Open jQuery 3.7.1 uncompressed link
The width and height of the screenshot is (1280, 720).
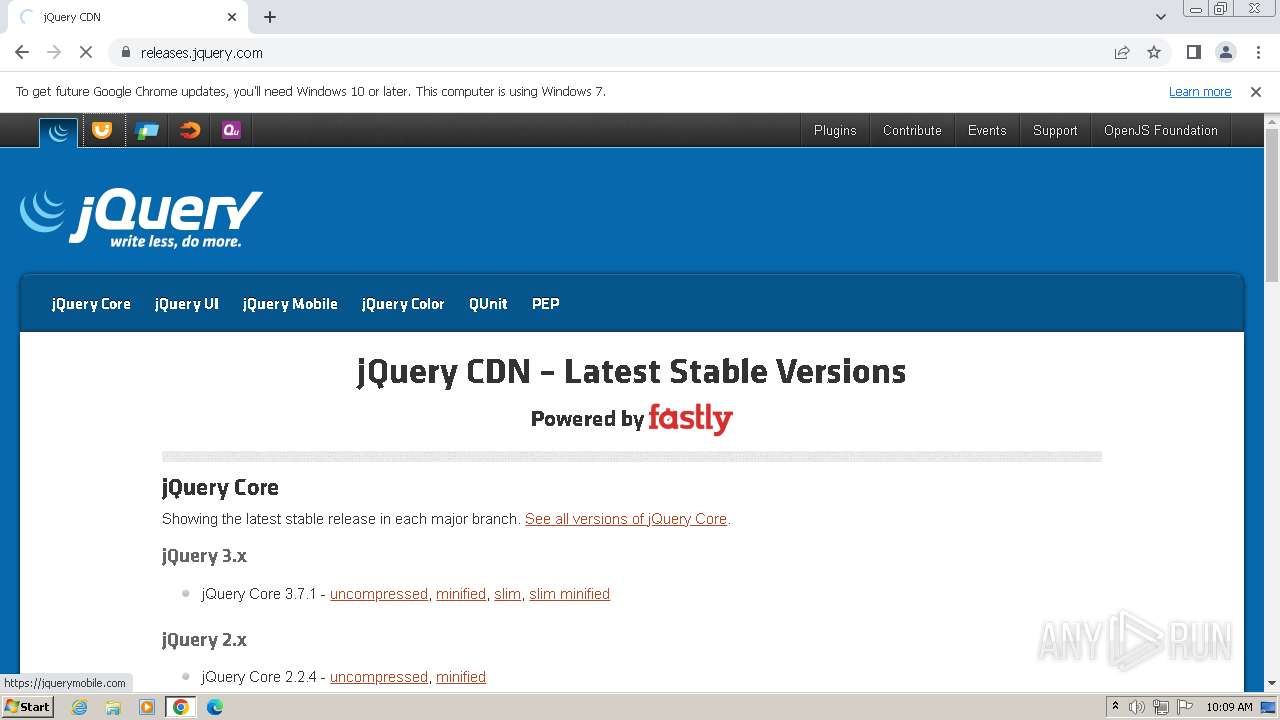[379, 594]
